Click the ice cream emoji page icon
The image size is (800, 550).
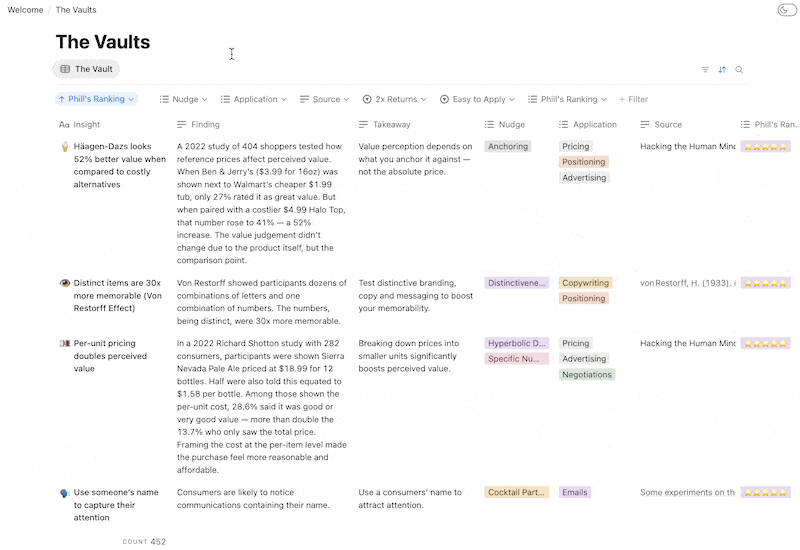(x=64, y=147)
